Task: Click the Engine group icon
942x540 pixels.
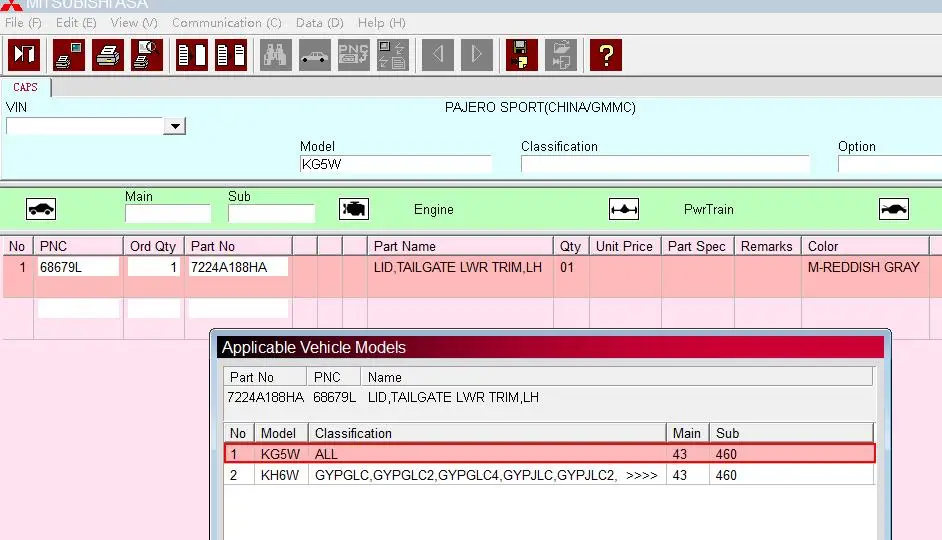Action: click(354, 209)
